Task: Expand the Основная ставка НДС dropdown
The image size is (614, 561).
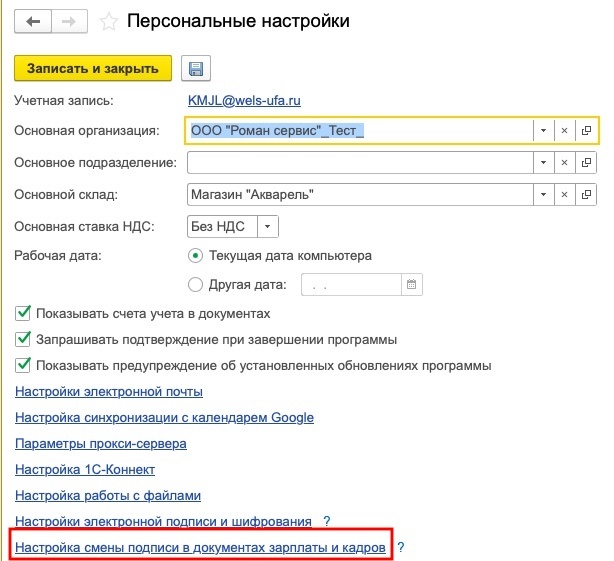Action: [268, 226]
